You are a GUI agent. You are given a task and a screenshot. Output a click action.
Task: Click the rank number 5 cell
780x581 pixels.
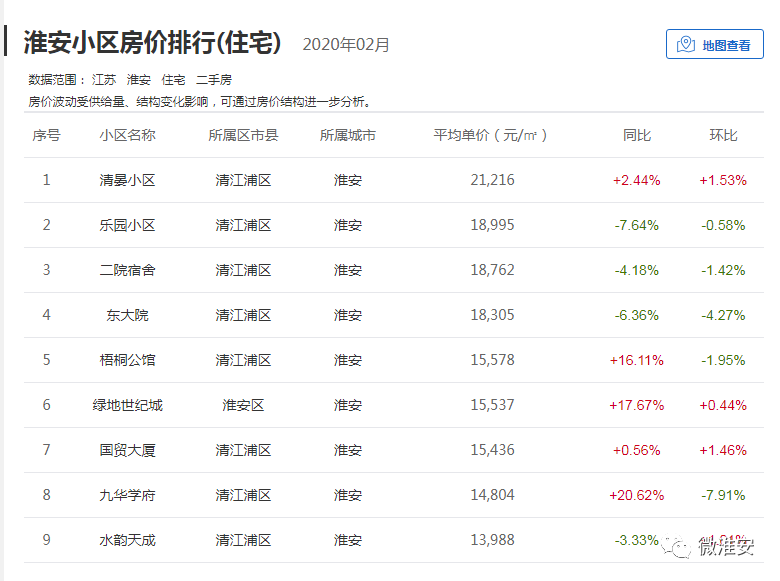coord(46,360)
